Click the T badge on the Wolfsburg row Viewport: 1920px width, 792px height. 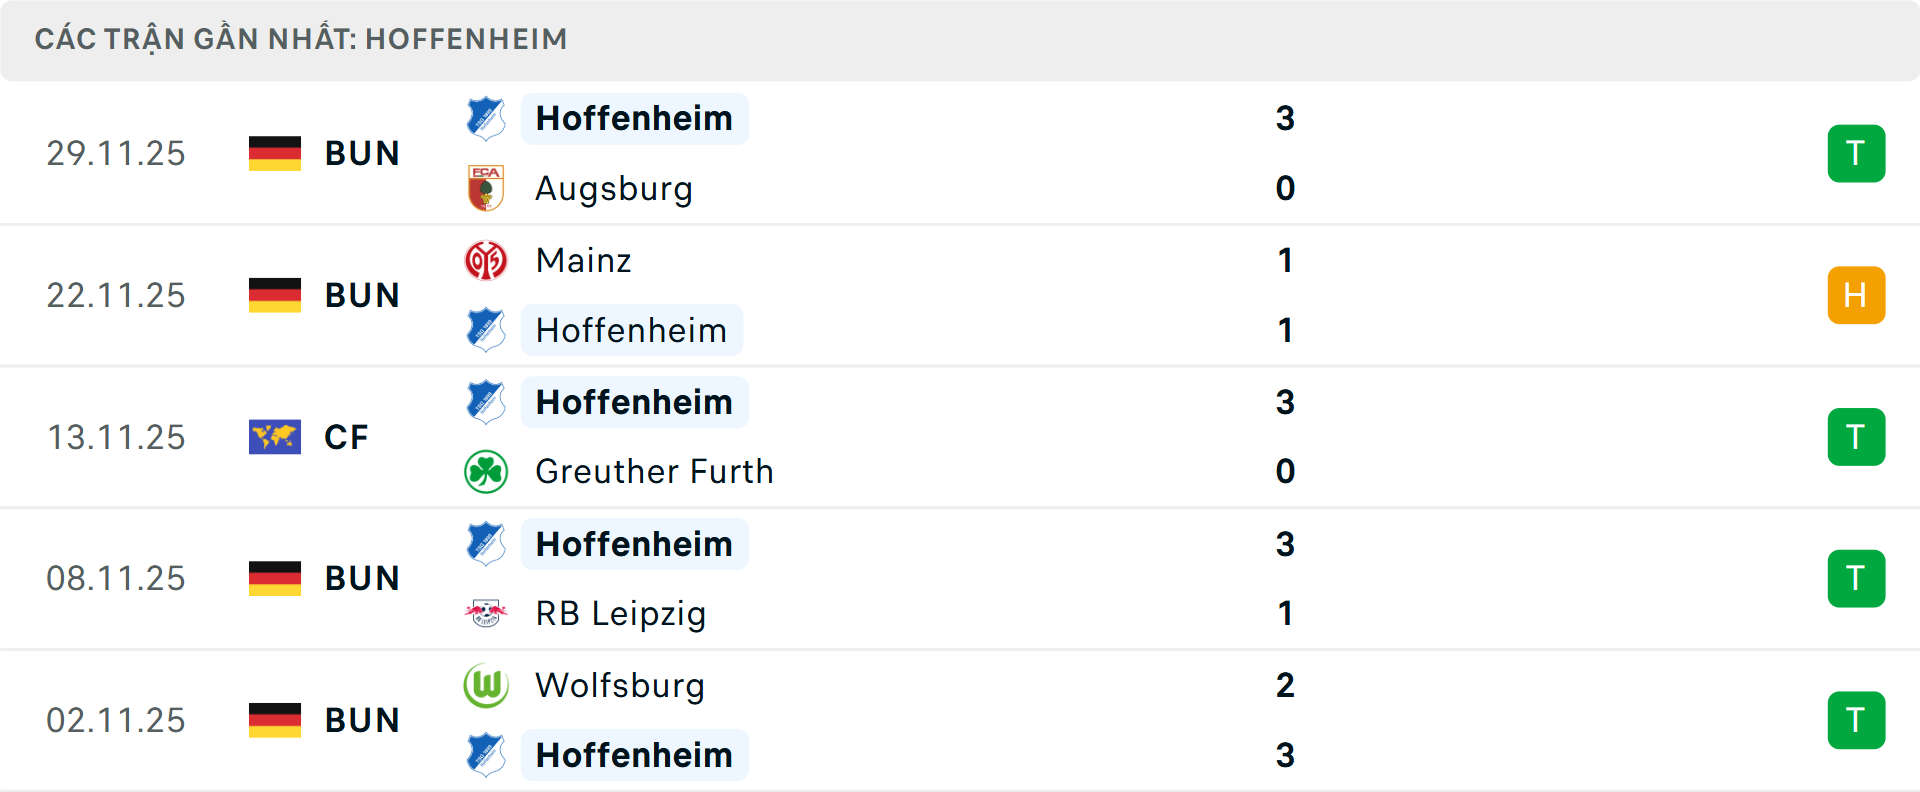(1856, 720)
